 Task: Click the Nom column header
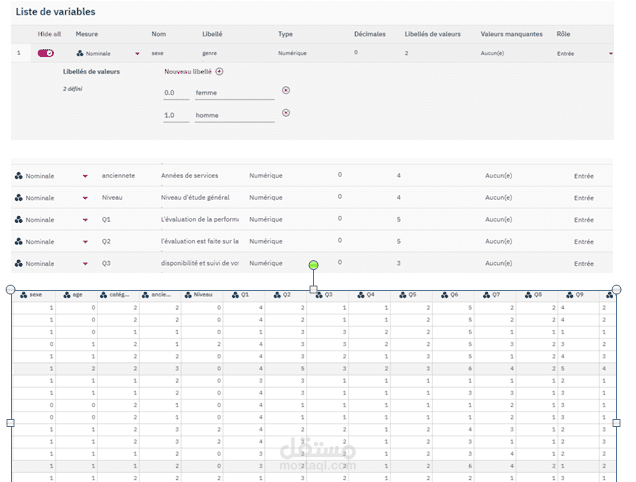(159, 34)
